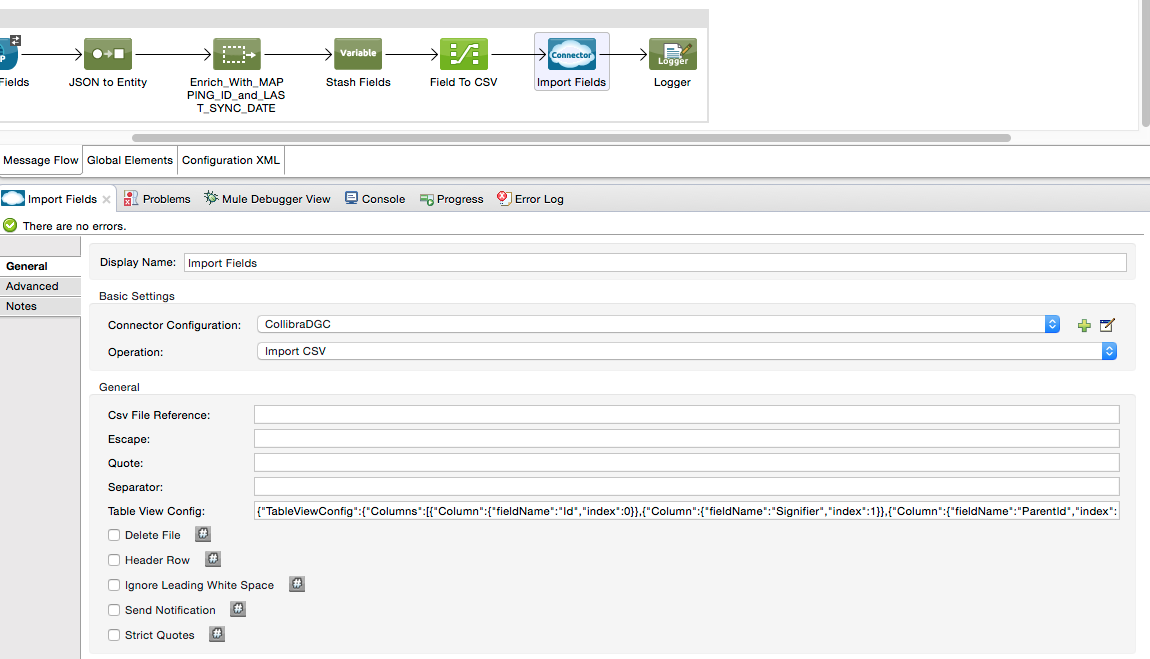Edit the CollibraDGC connector configuration

[1107, 325]
